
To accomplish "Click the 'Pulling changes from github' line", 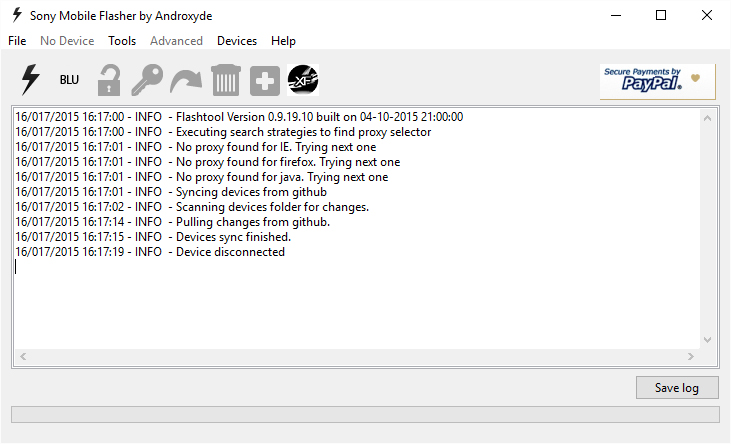I will [172, 222].
